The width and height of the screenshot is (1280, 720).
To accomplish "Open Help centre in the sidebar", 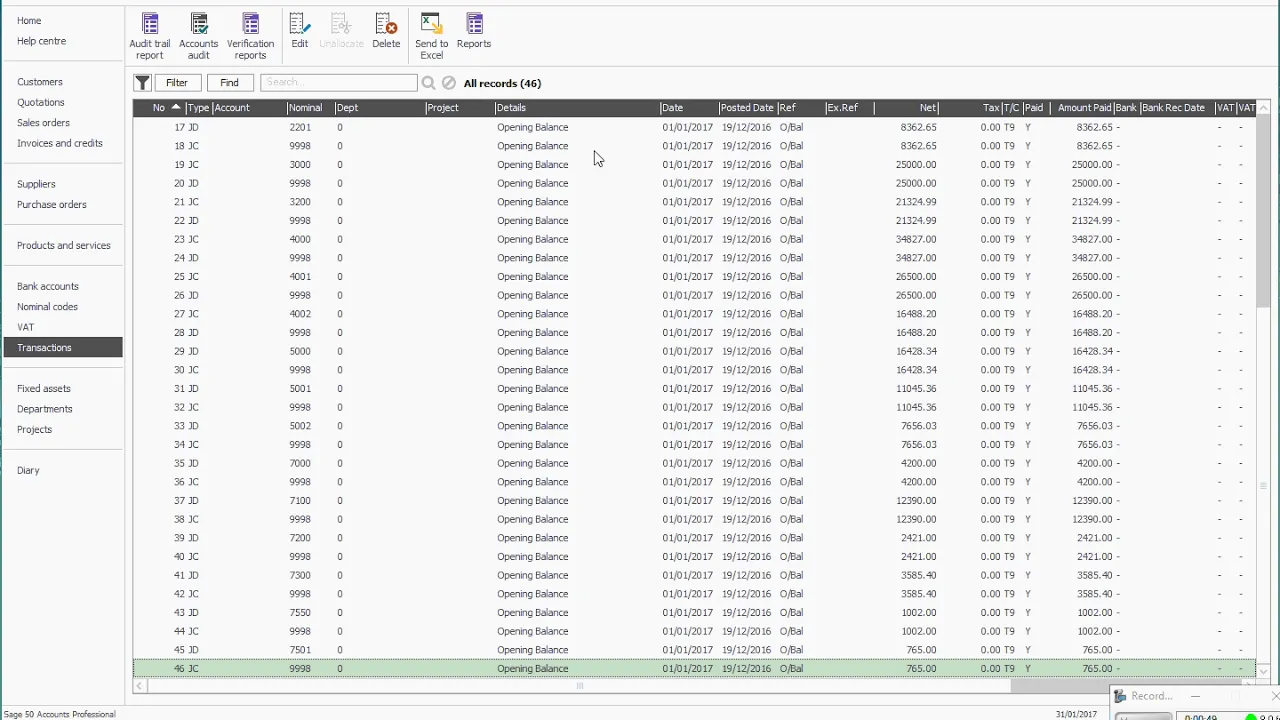I will click(41, 41).
